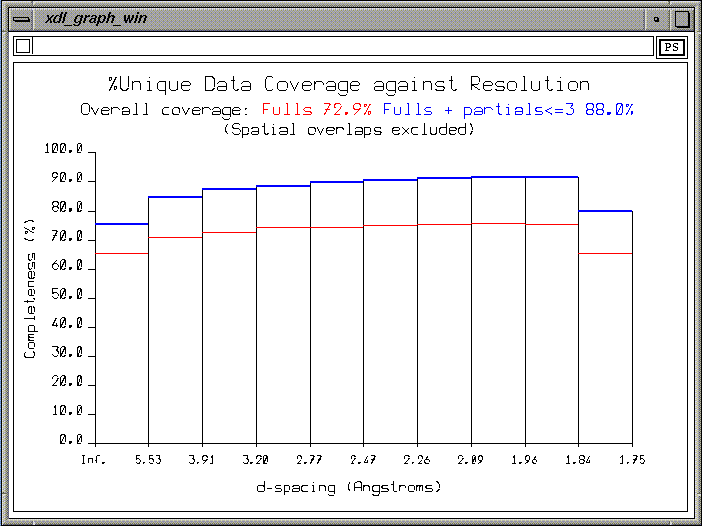Click the chart title about Unique Data Coverage
This screenshot has height=526, width=702.
(348, 85)
